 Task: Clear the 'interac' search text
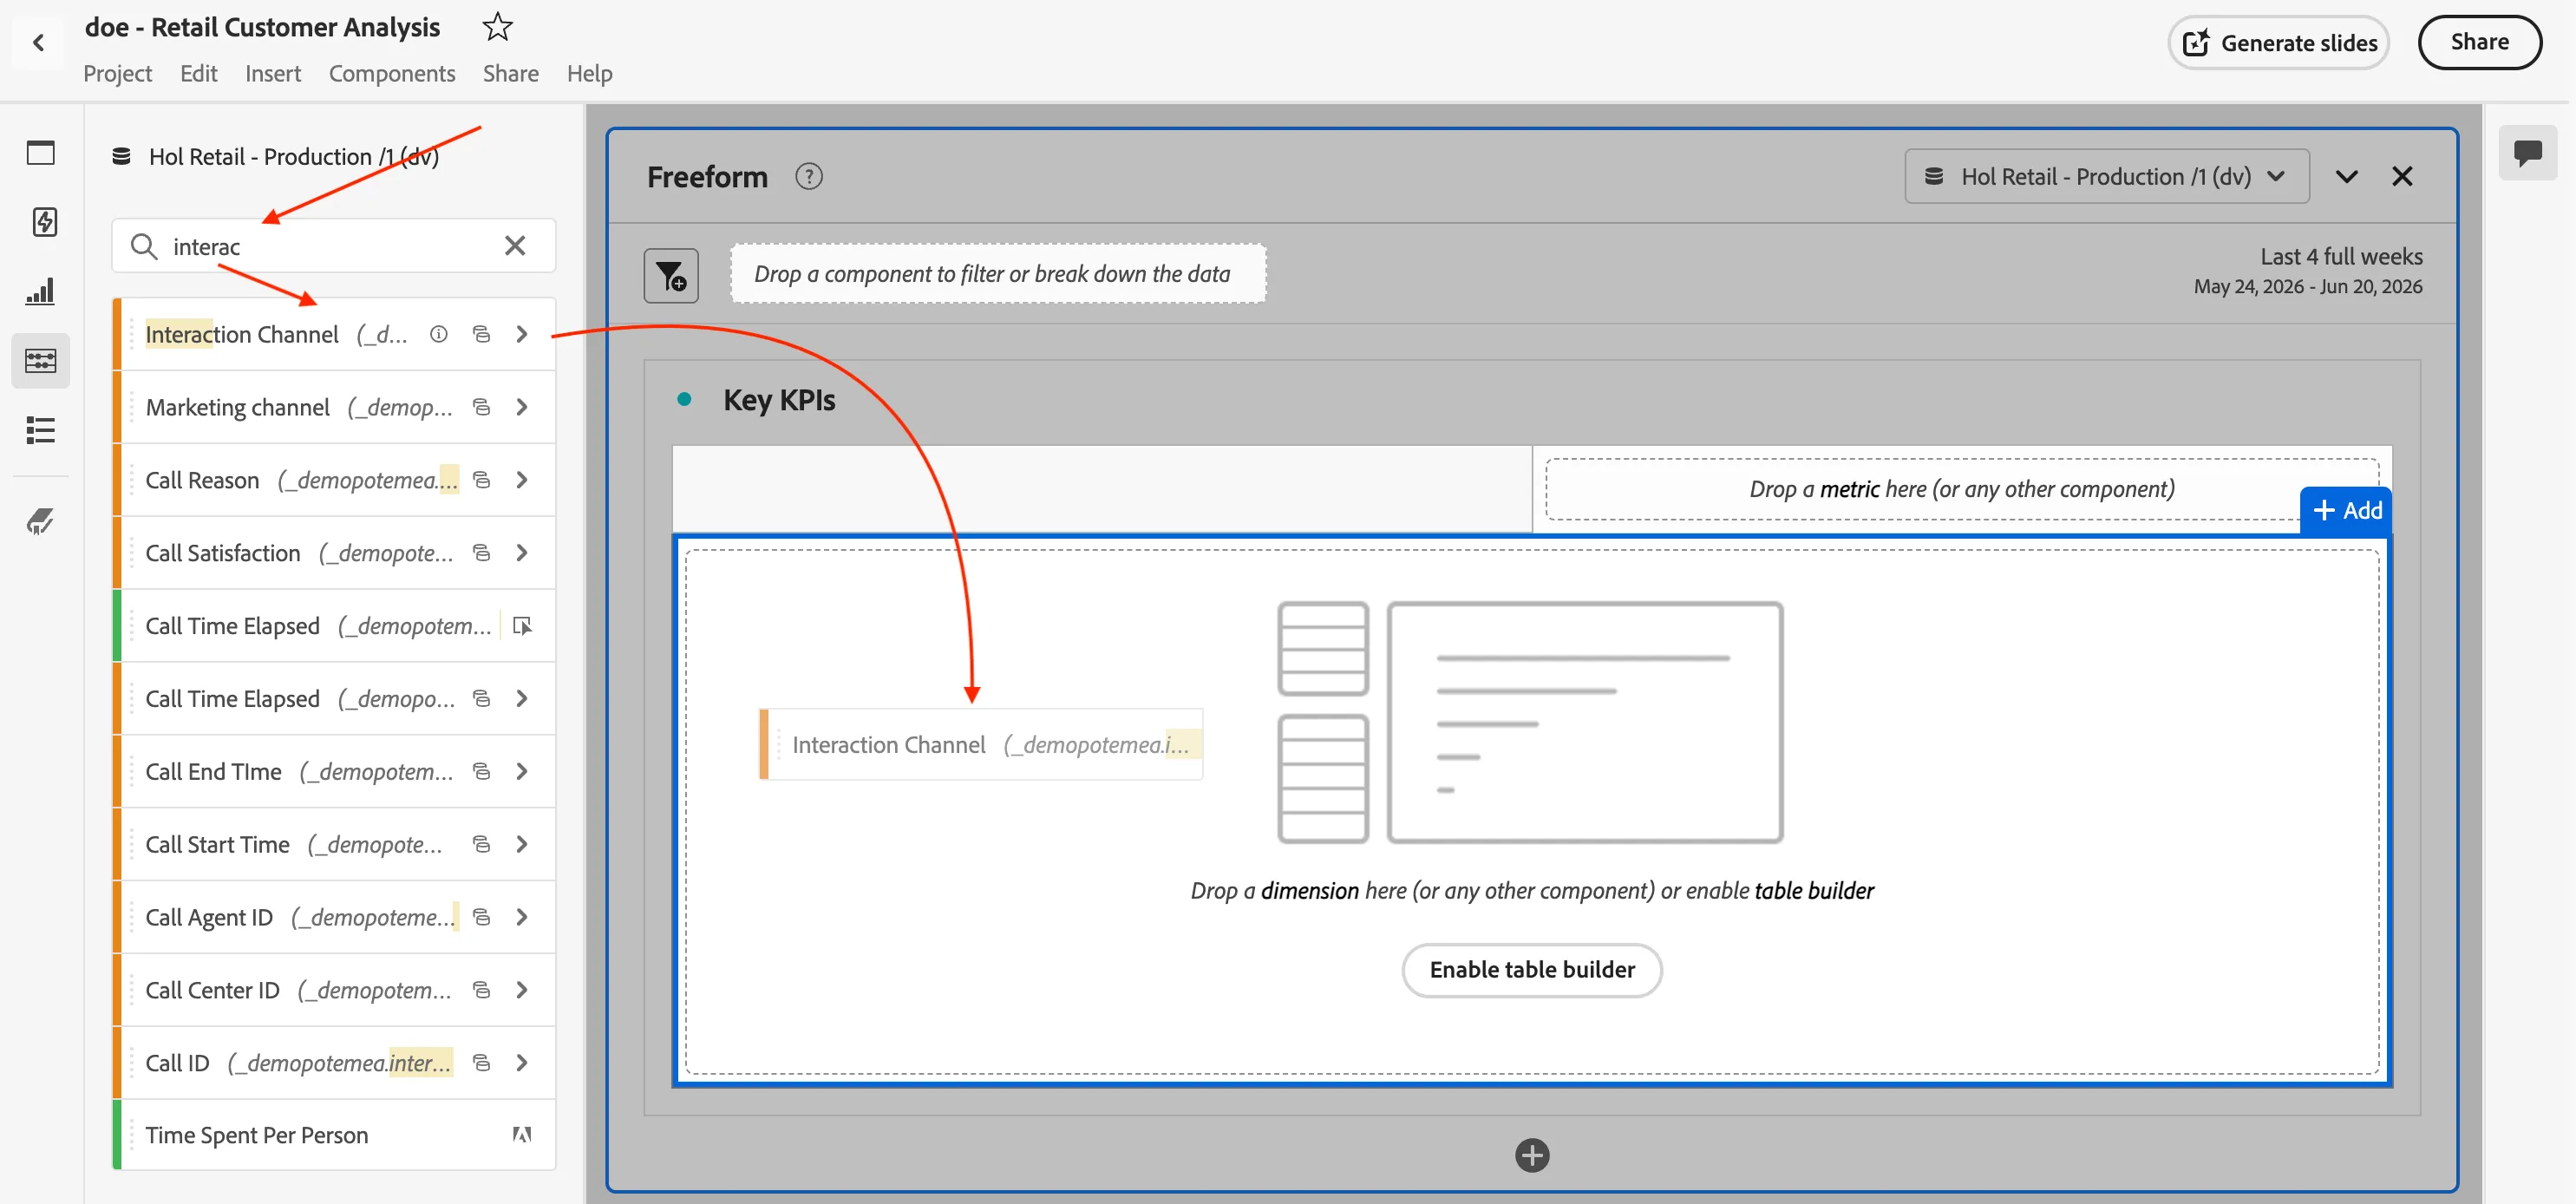coord(514,245)
